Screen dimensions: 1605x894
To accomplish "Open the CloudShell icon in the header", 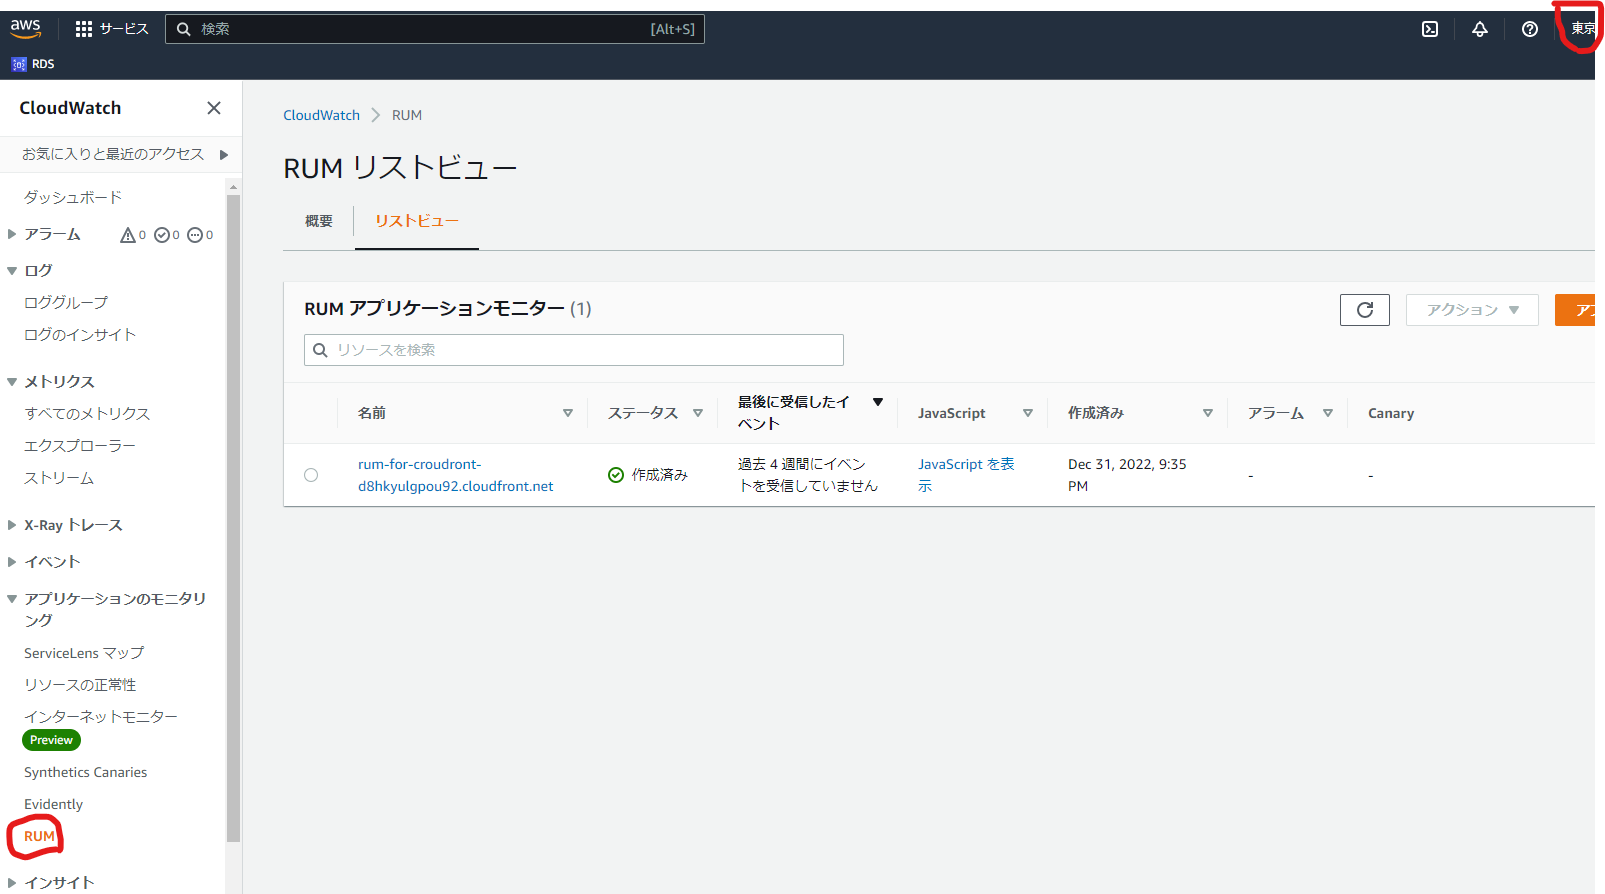I will click(1430, 29).
